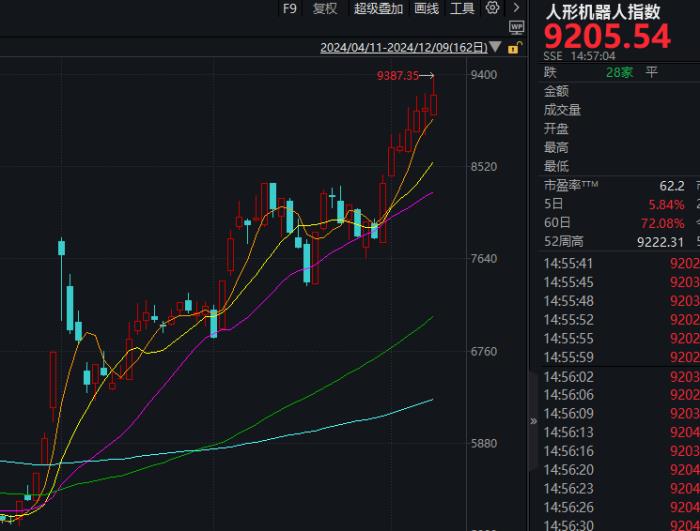Collapse the side panel using double-arrow handle
This screenshot has height=531, width=700.
point(533,421)
